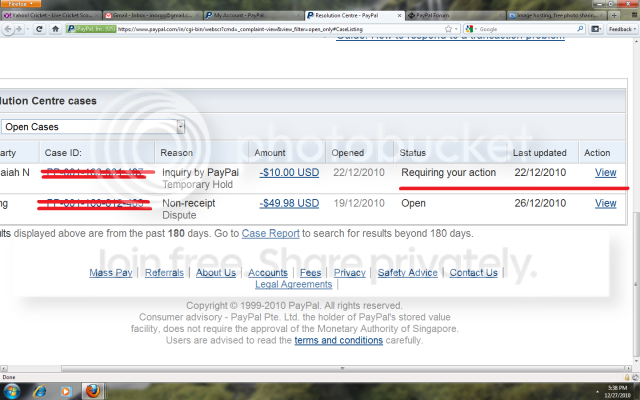The width and height of the screenshot is (640, 400).
Task: Launch Internet Explorer from the taskbar
Action: tap(40, 391)
